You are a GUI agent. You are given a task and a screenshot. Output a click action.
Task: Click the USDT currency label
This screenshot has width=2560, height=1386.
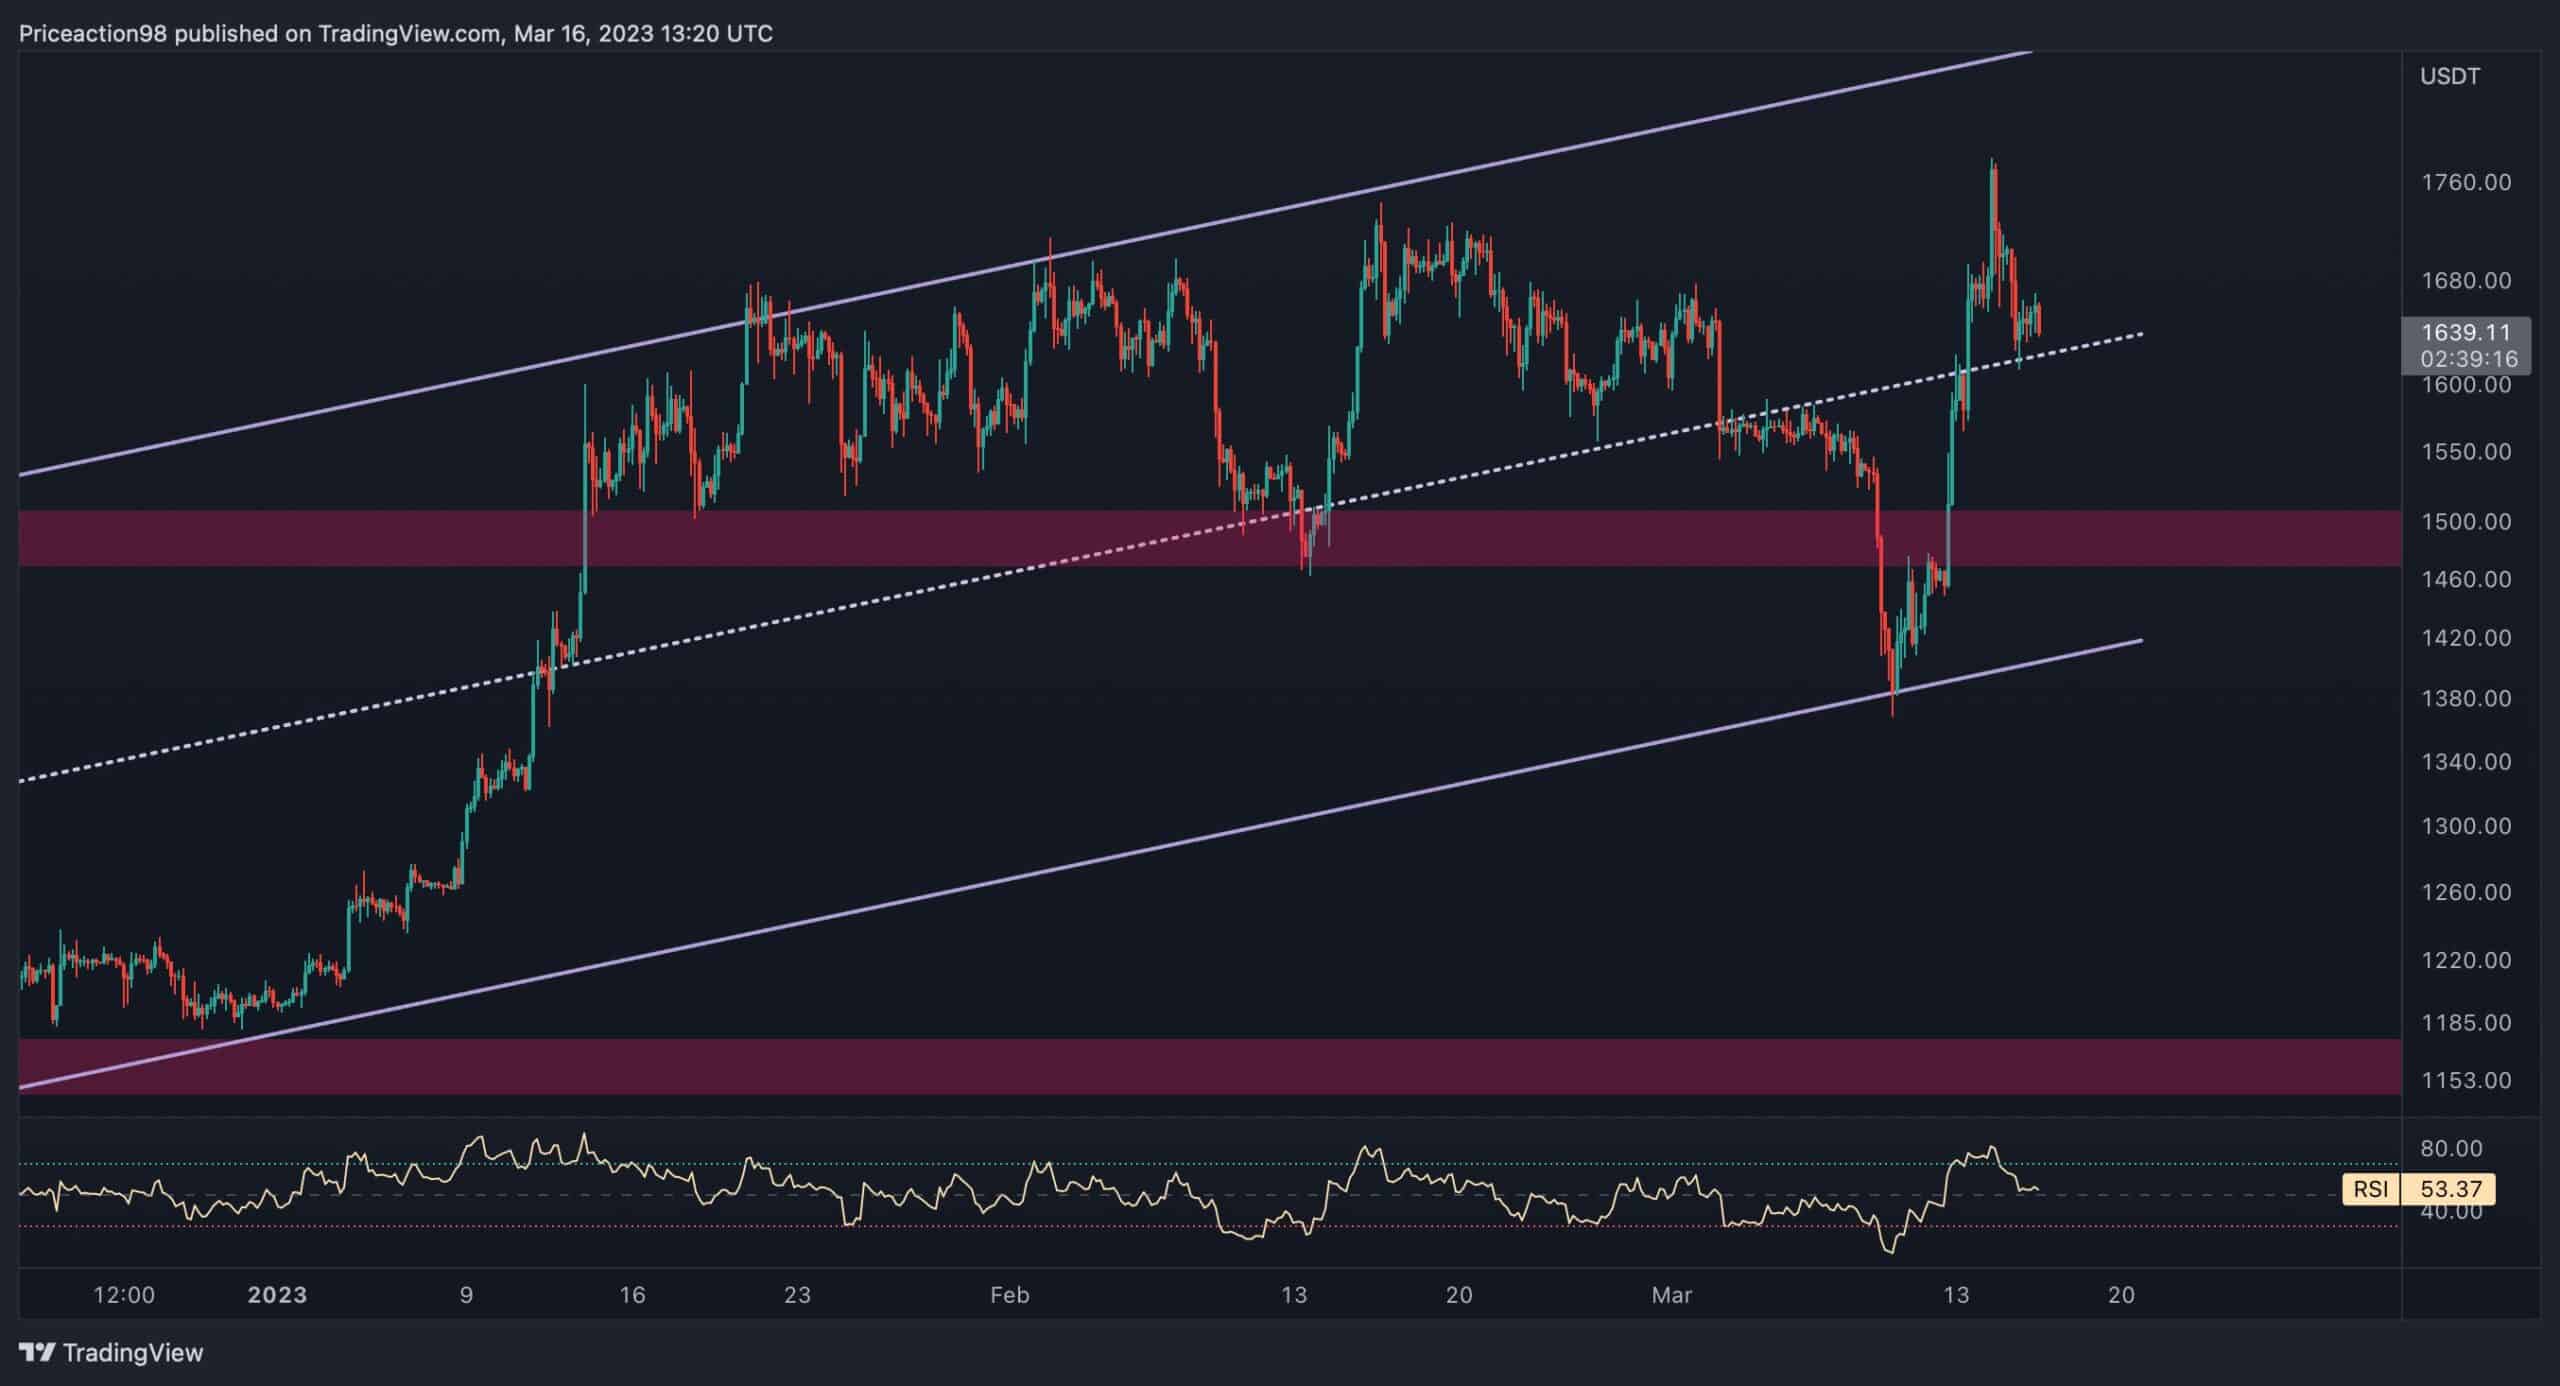click(2449, 77)
